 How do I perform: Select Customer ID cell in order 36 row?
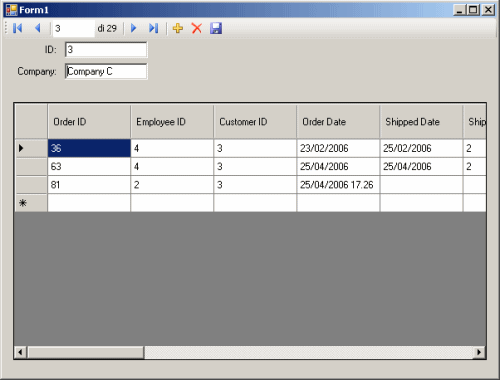click(255, 148)
